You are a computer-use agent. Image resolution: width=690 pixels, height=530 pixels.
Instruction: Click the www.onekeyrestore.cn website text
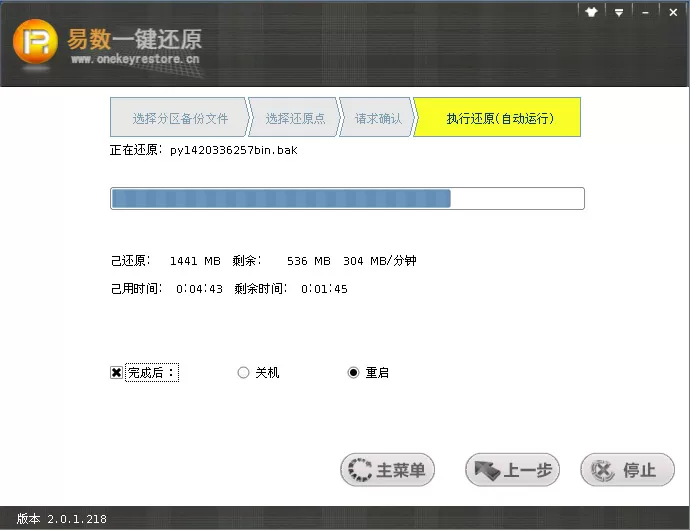tap(135, 59)
